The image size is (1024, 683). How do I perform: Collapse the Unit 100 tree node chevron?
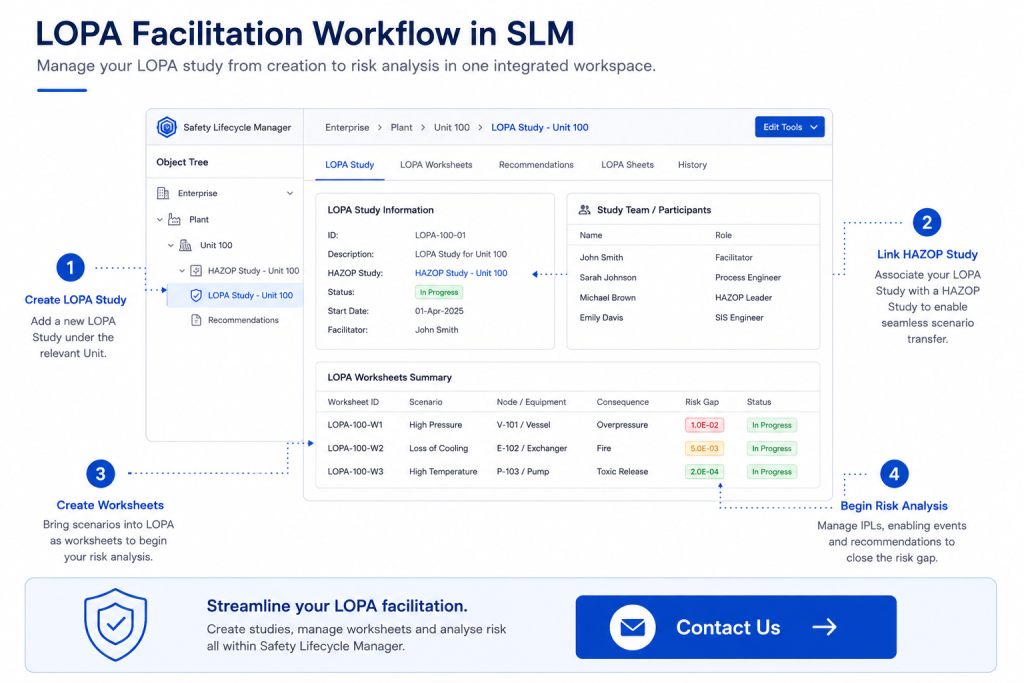click(x=170, y=245)
